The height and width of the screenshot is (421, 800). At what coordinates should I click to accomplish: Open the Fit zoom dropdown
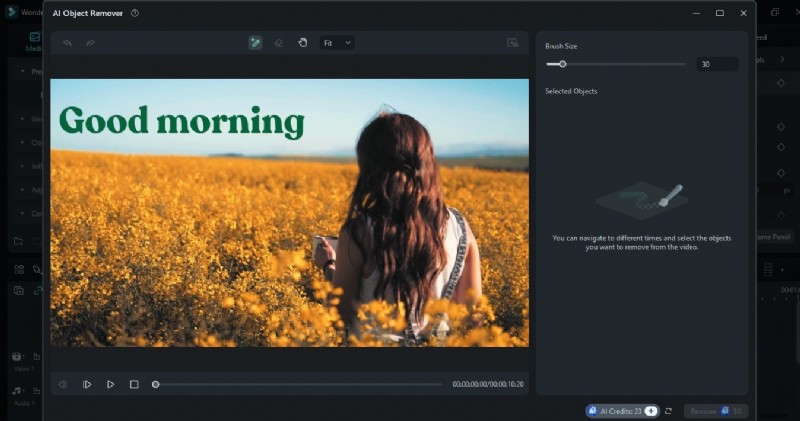tap(336, 43)
